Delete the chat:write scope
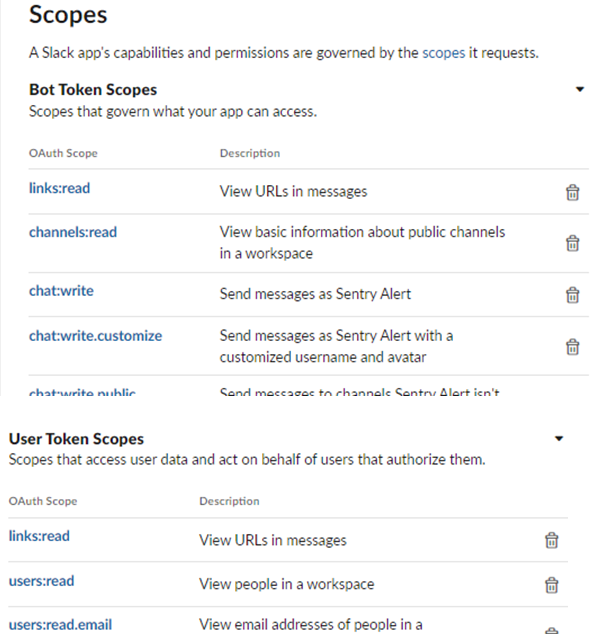The width and height of the screenshot is (591, 634). pyautogui.click(x=572, y=295)
